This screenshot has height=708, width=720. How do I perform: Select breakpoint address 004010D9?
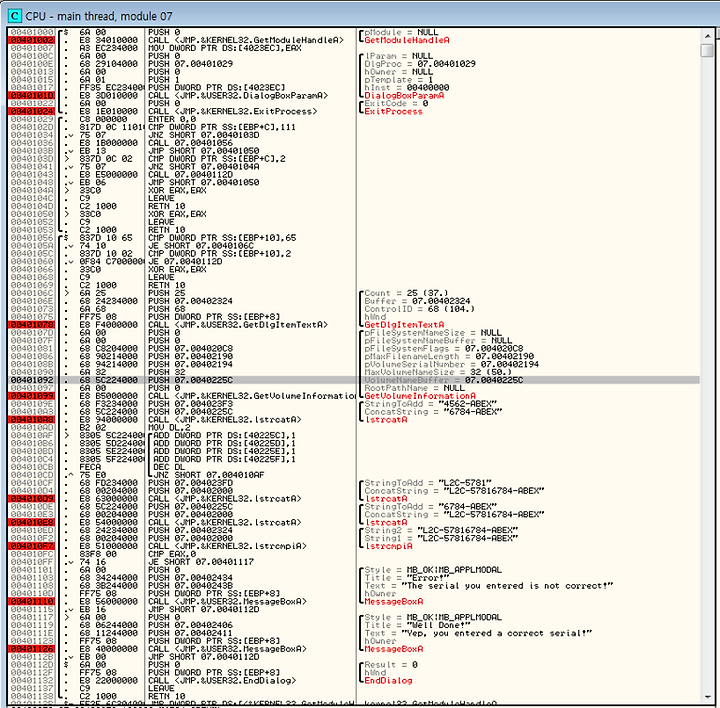pos(32,499)
